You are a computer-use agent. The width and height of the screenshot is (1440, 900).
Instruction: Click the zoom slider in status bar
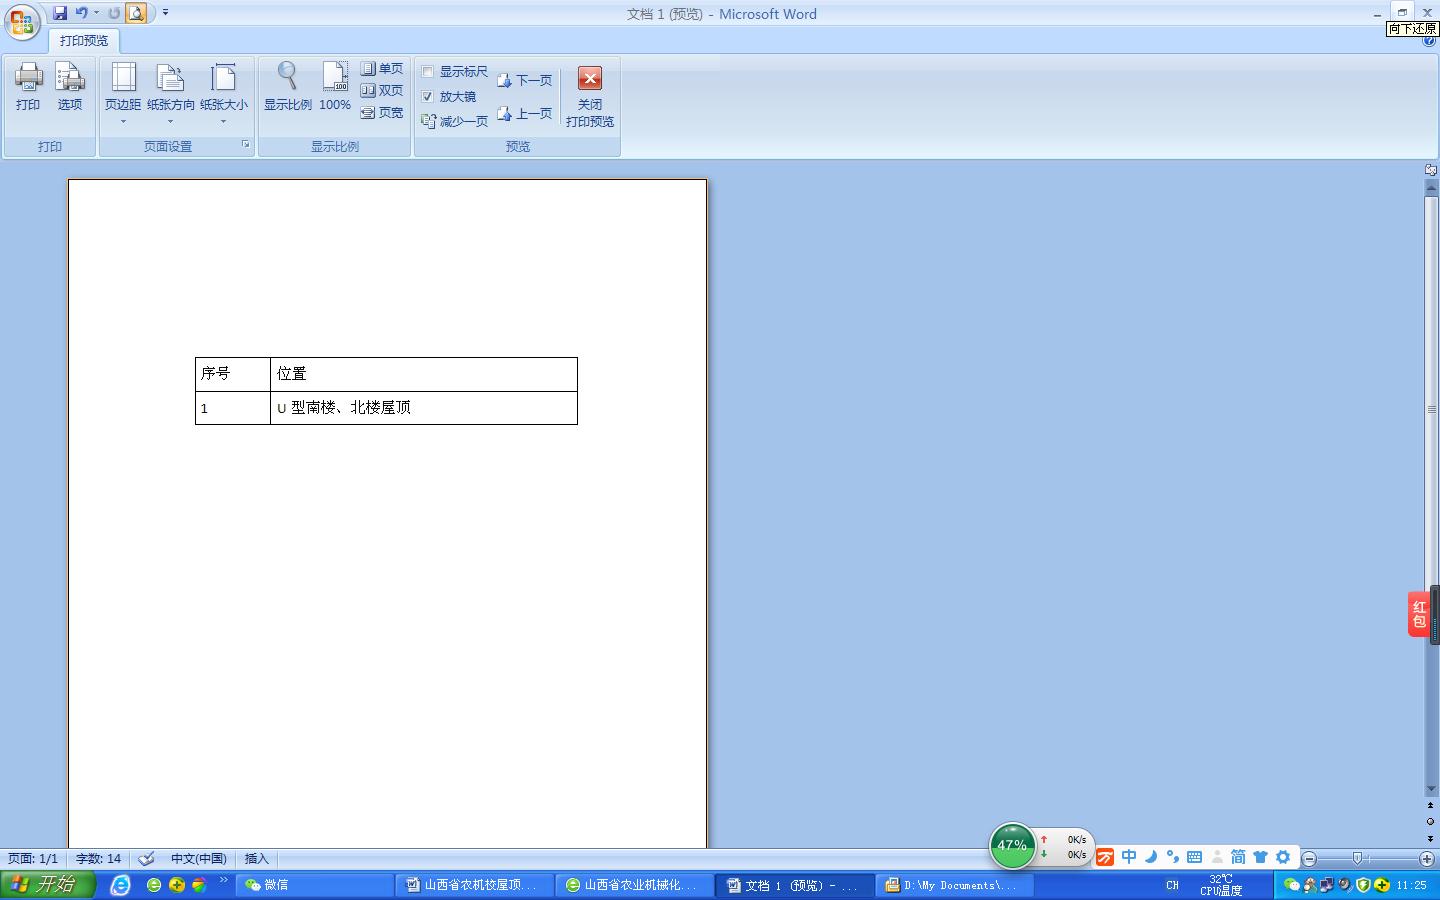1357,859
